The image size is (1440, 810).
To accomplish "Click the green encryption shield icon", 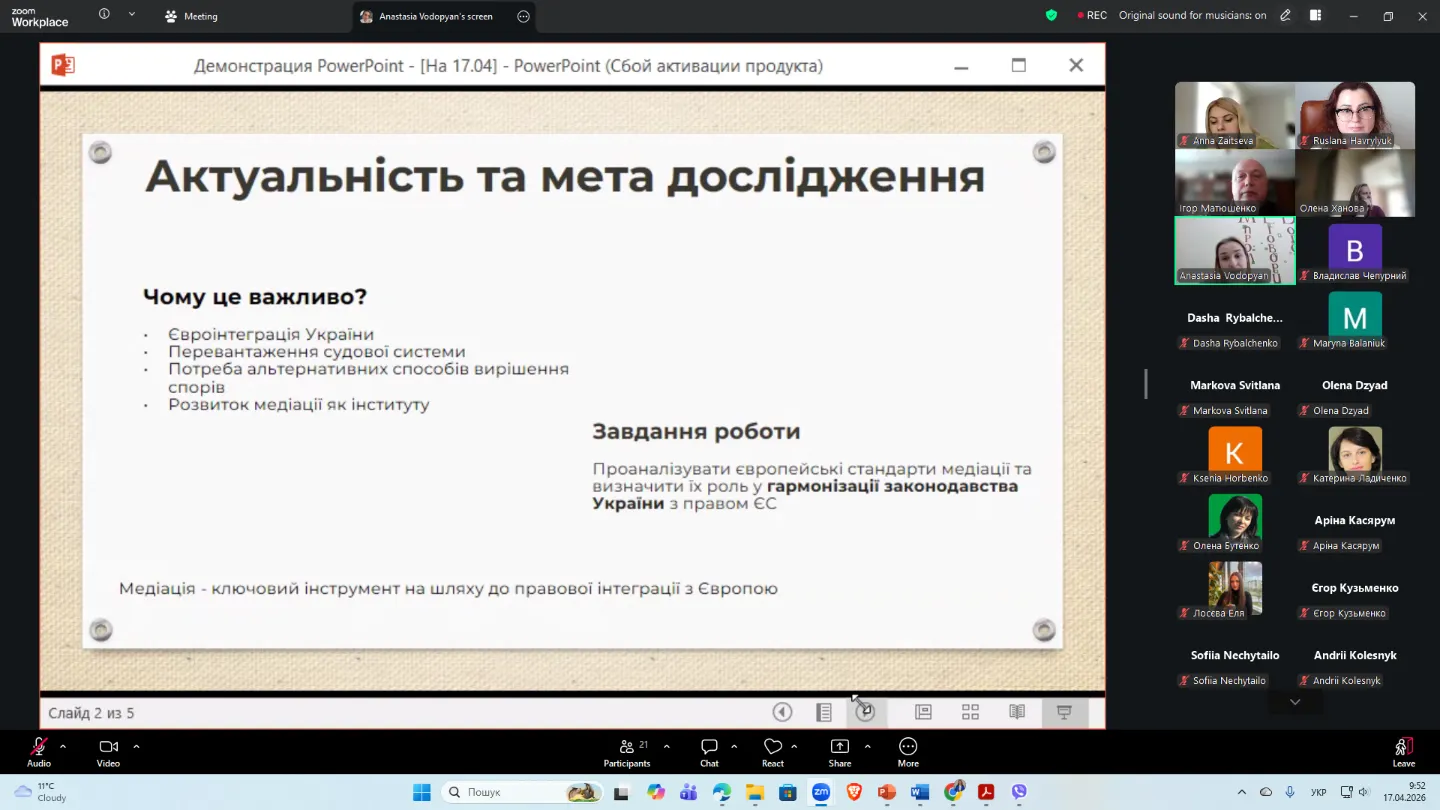I will coord(1051,16).
